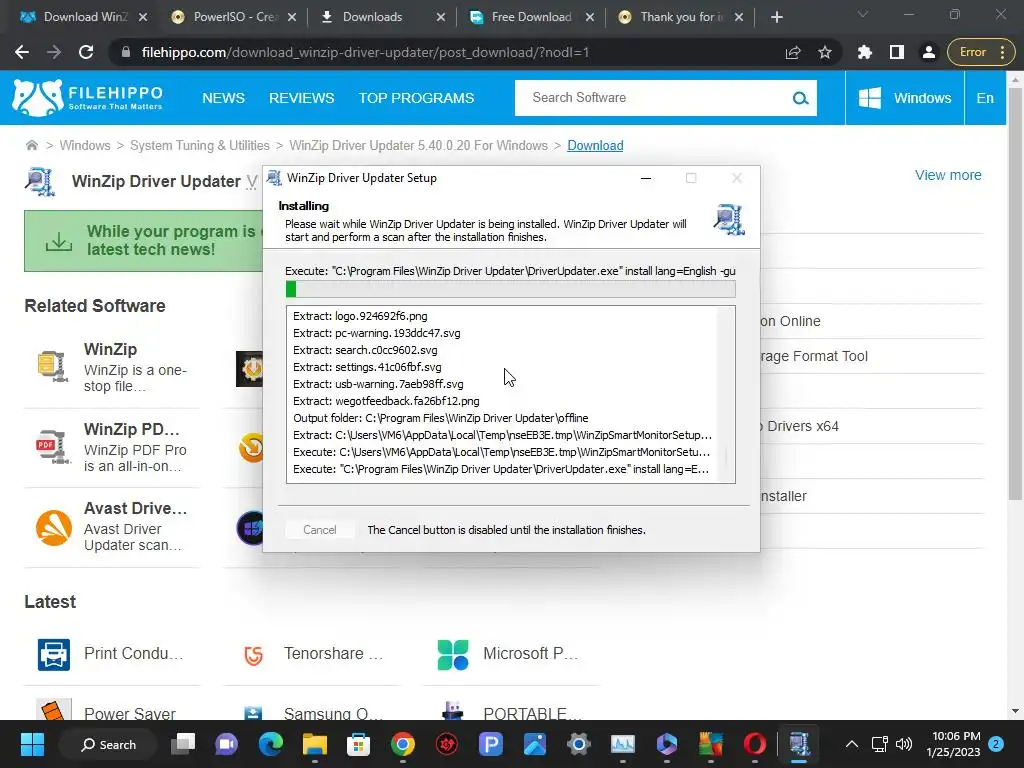Viewport: 1024px width, 768px height.
Task: Switch to the Free Download tab
Action: point(532,17)
